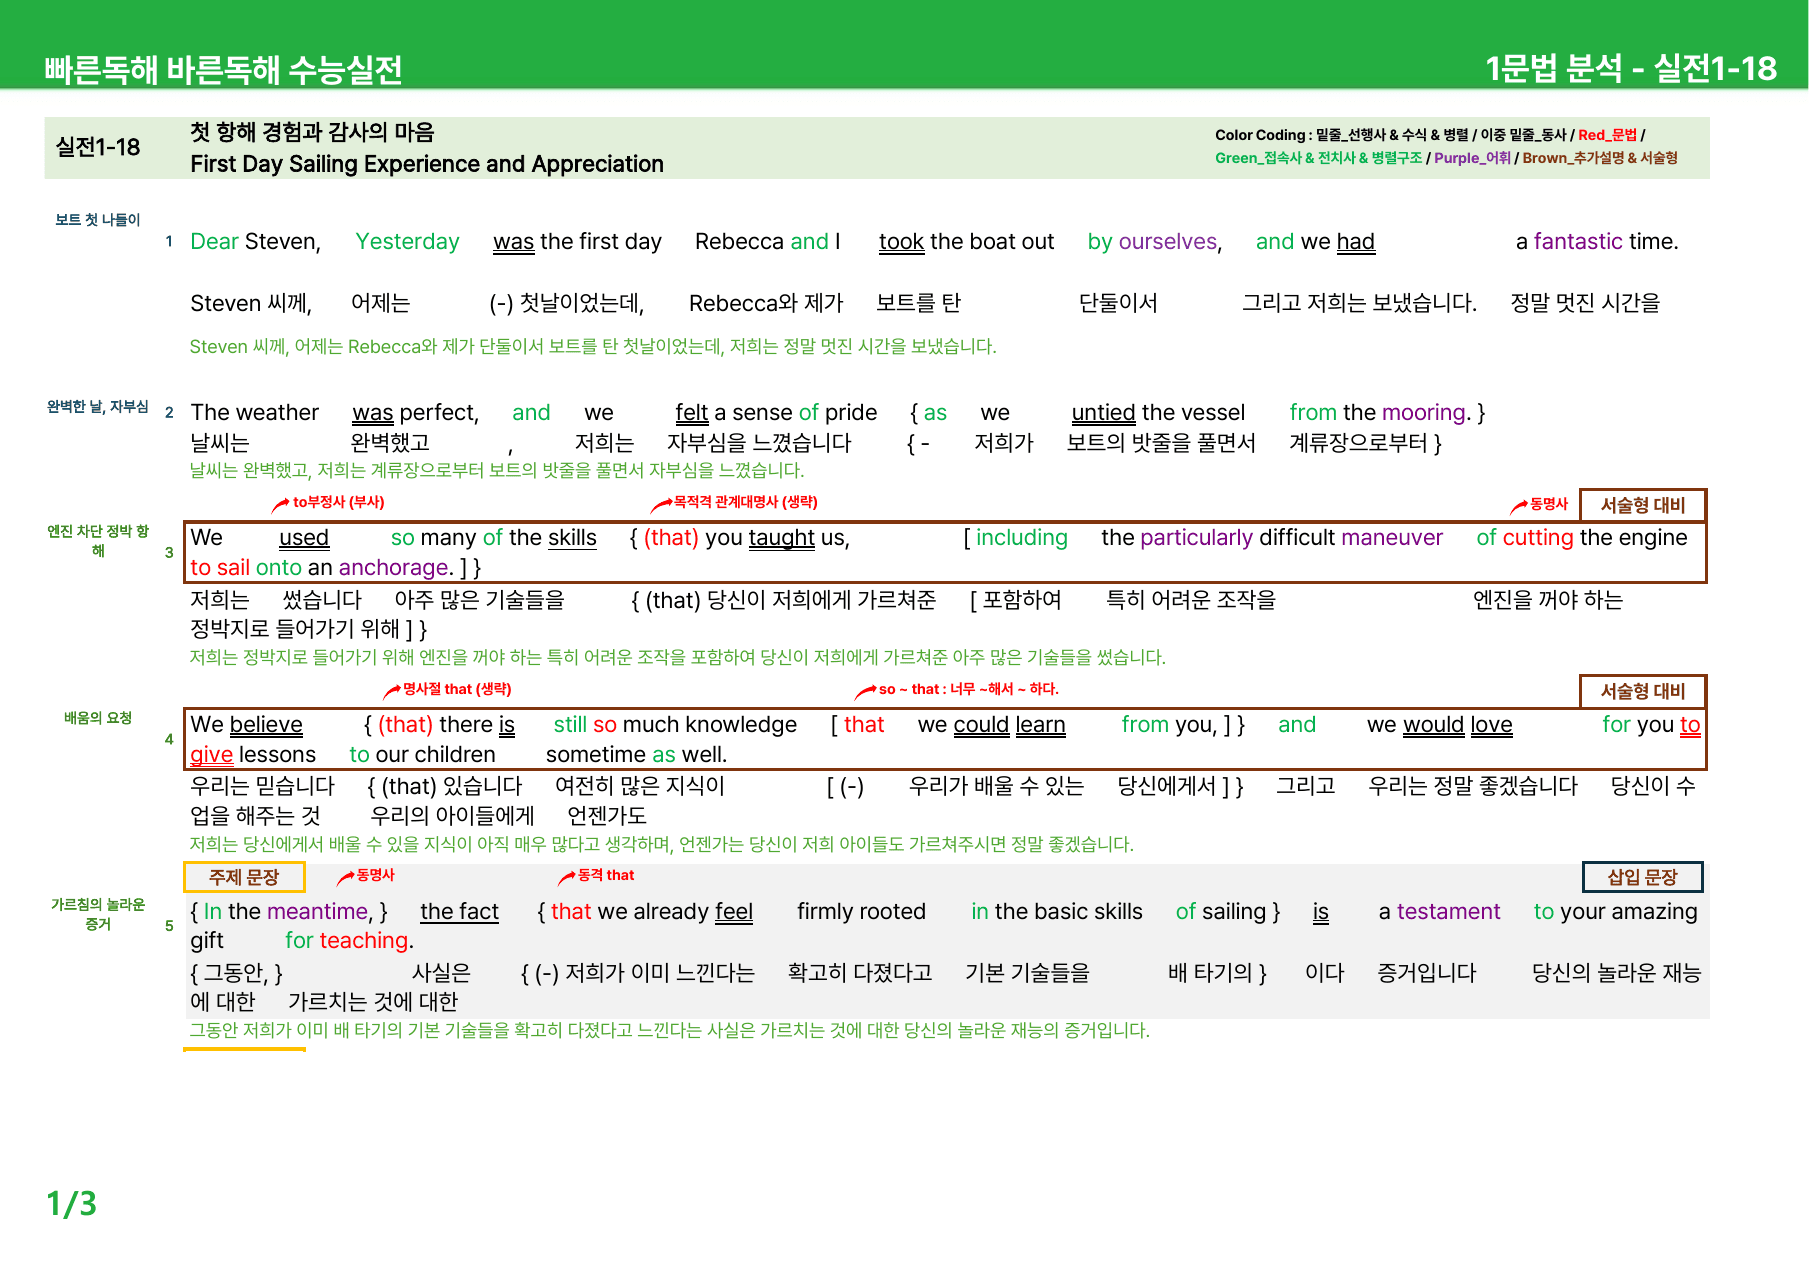Screen dimensions: 1809x1279
Task: Click the header label 1문법 분석 - 실전1-18
Action: coord(1630,68)
